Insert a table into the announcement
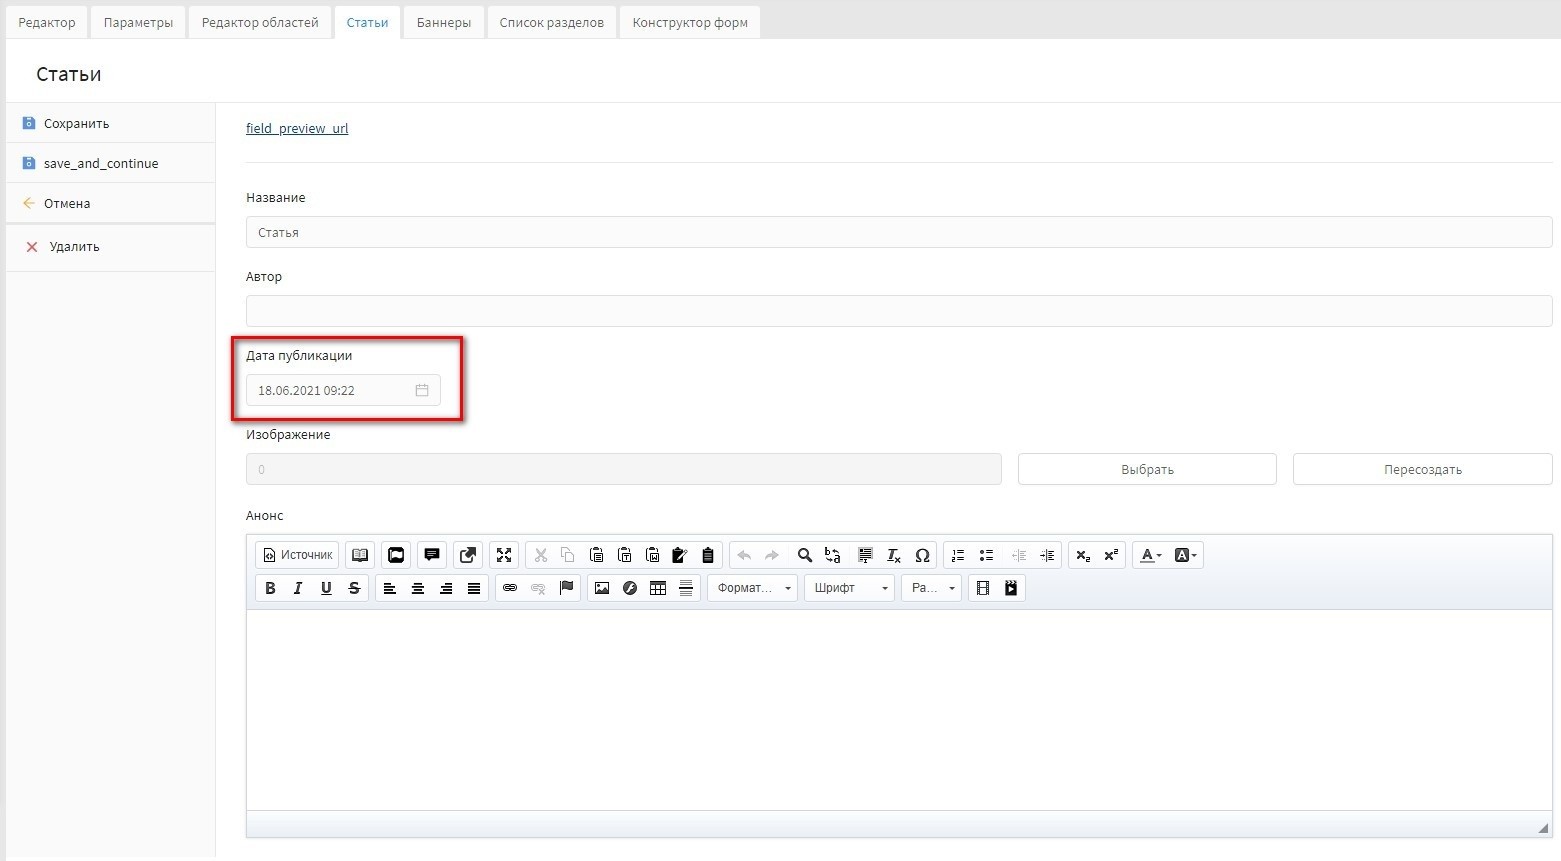 click(x=658, y=588)
